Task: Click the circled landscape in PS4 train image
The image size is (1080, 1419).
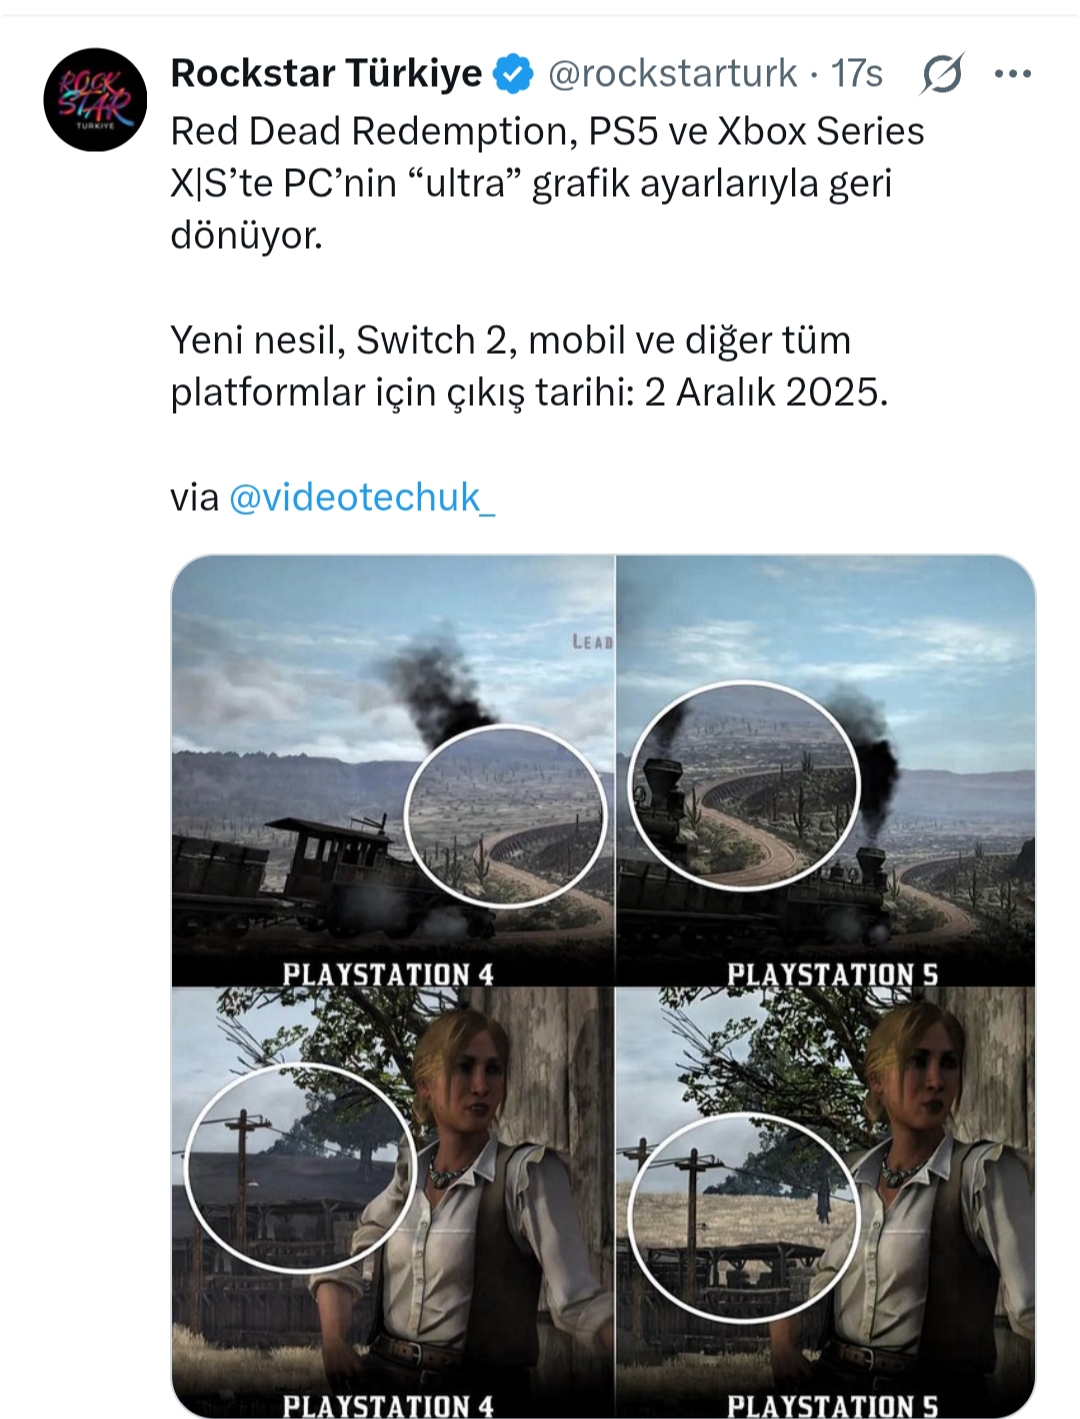Action: [x=506, y=815]
